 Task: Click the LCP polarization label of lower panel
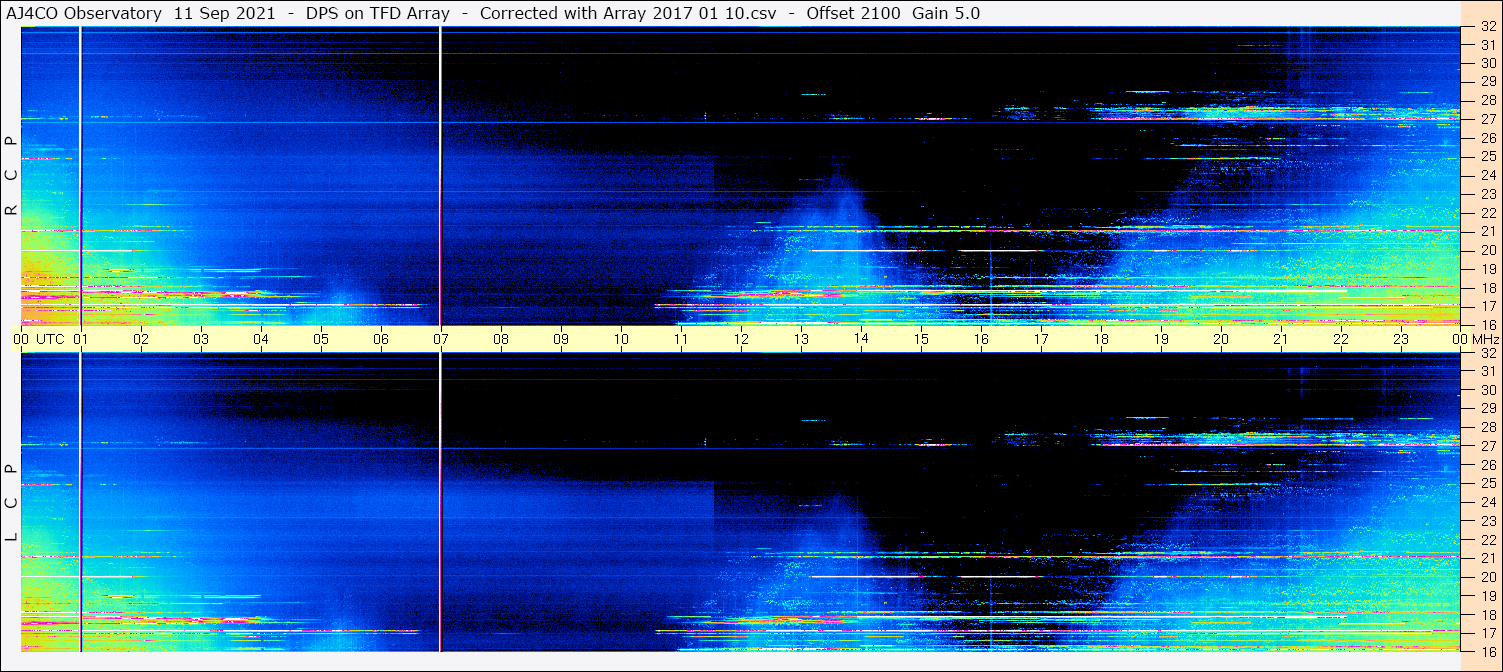pos(11,503)
